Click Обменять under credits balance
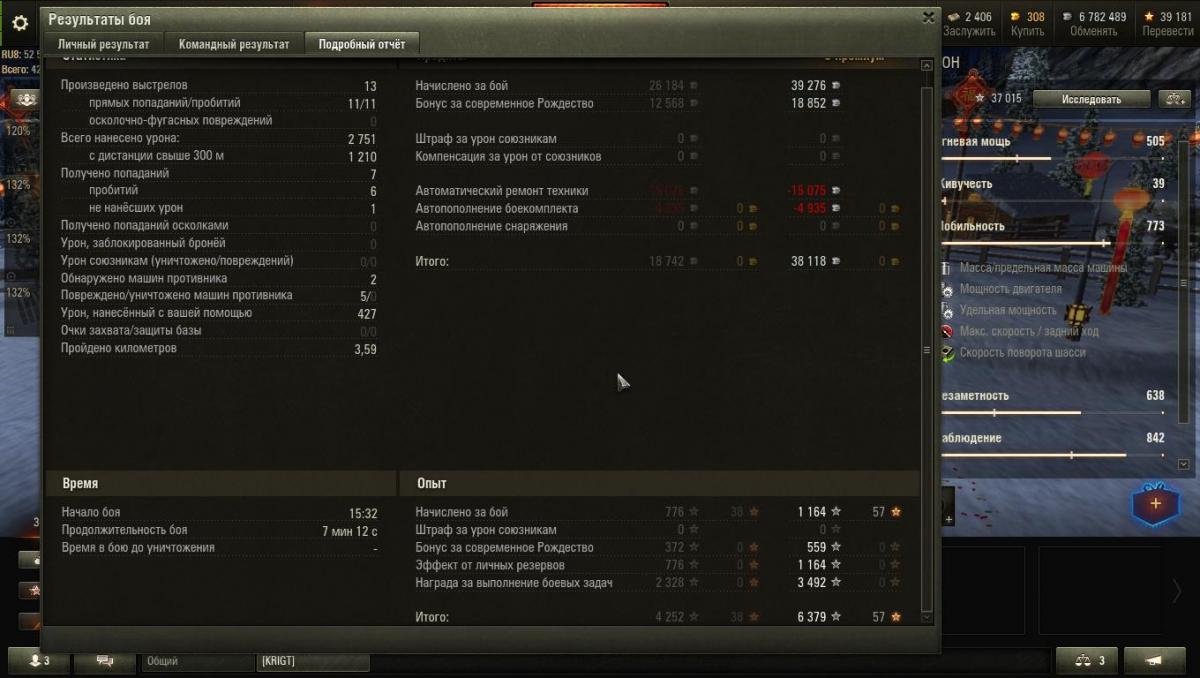The width and height of the screenshot is (1200, 678). tap(1093, 31)
